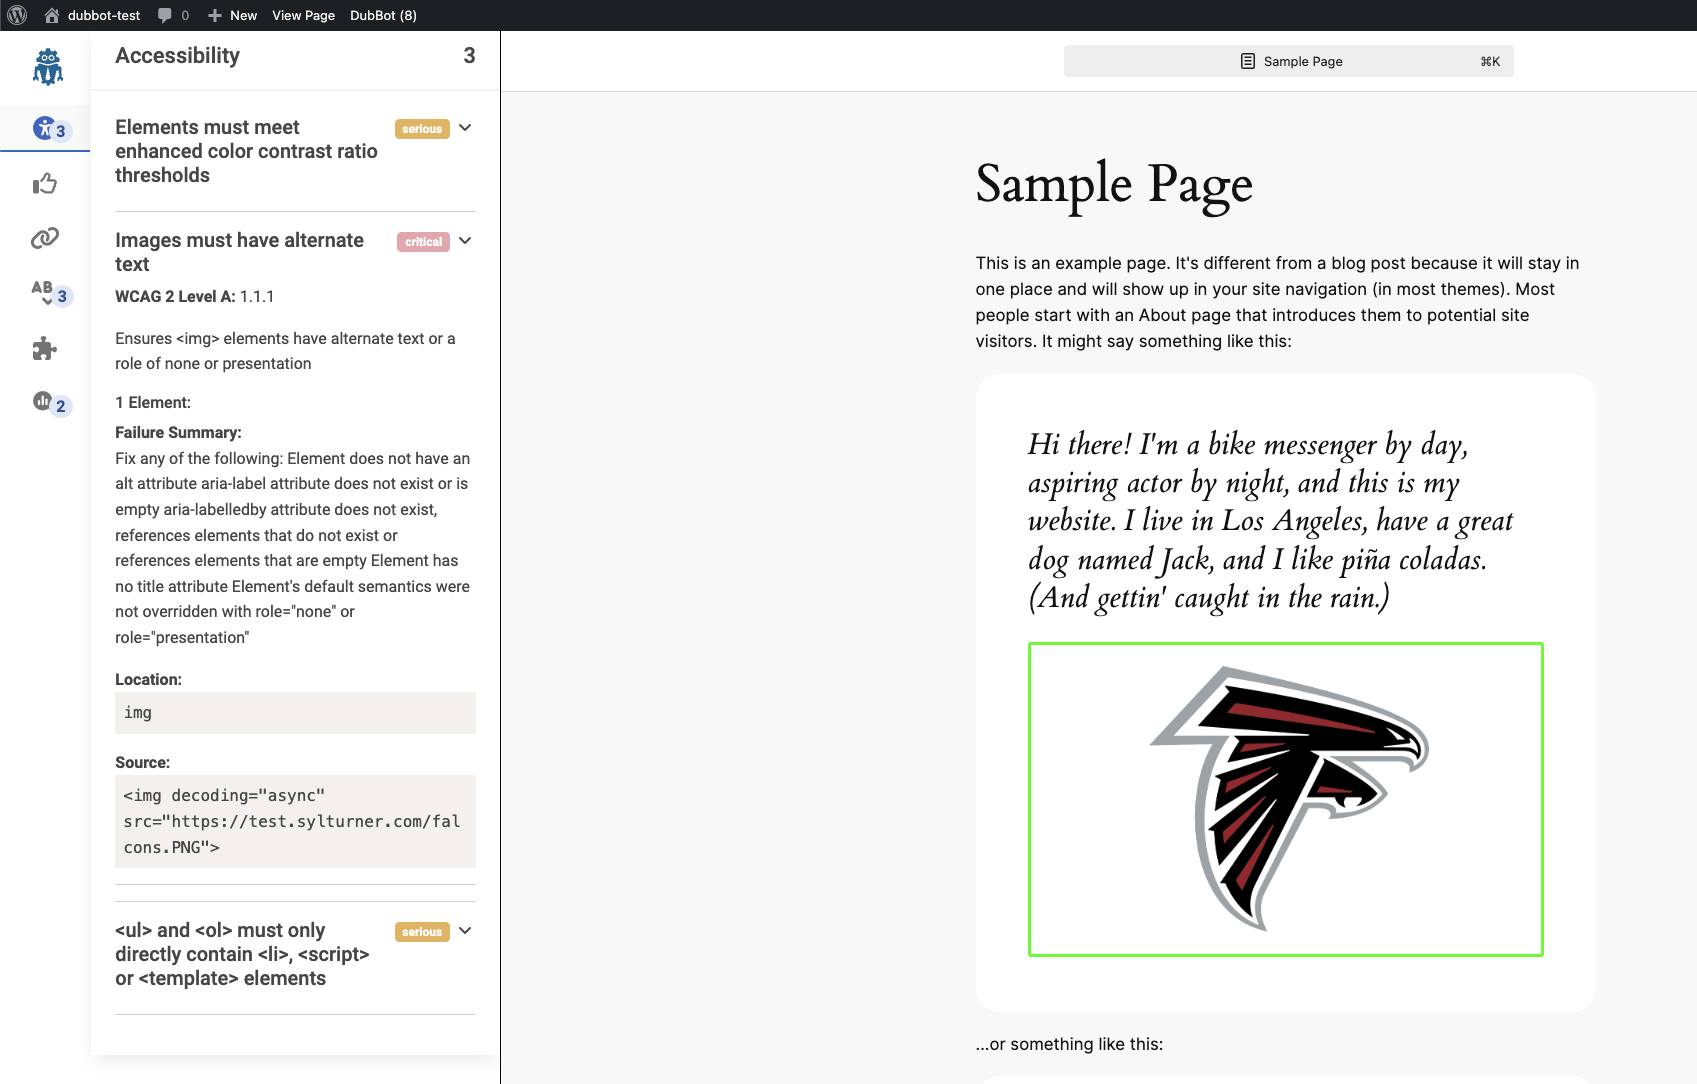The width and height of the screenshot is (1697, 1084).
Task: Open the broken links panel via chain icon
Action: (44, 238)
